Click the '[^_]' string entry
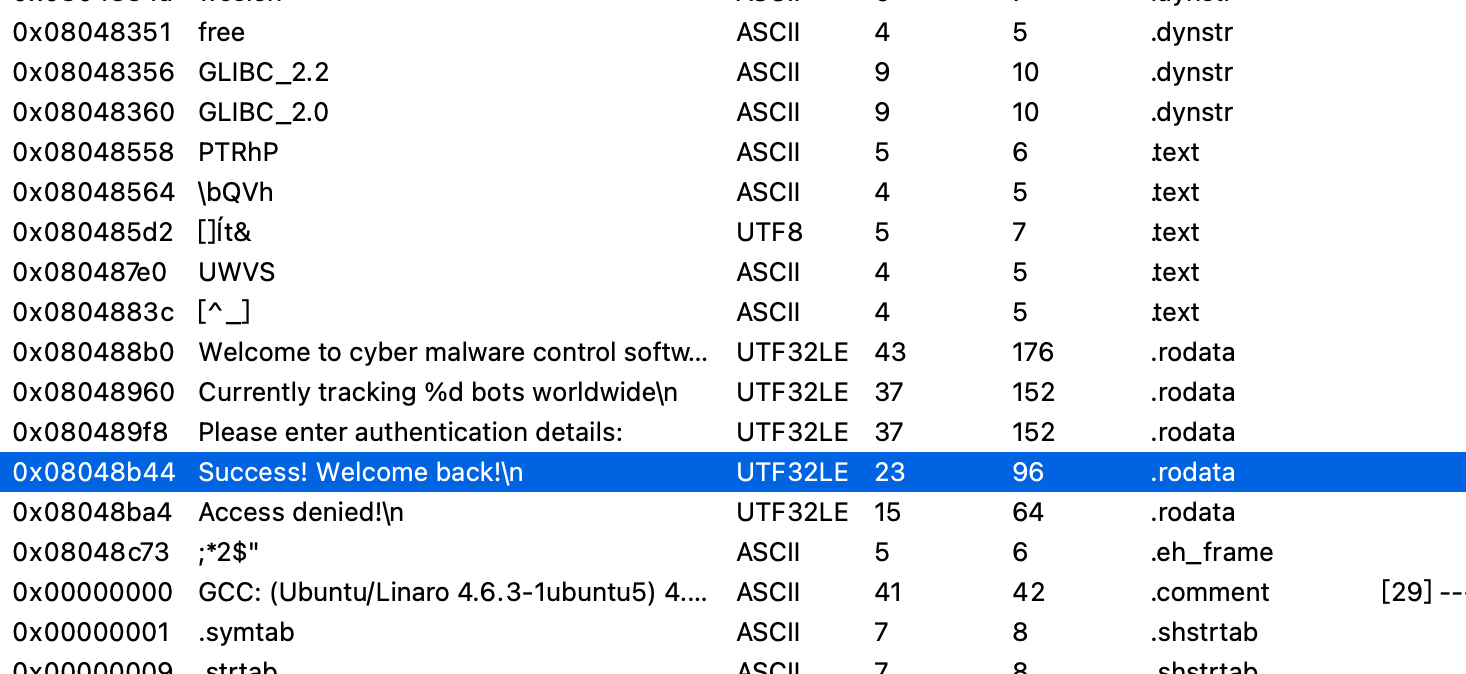Screen dimensions: 1466x674 click(x=224, y=313)
